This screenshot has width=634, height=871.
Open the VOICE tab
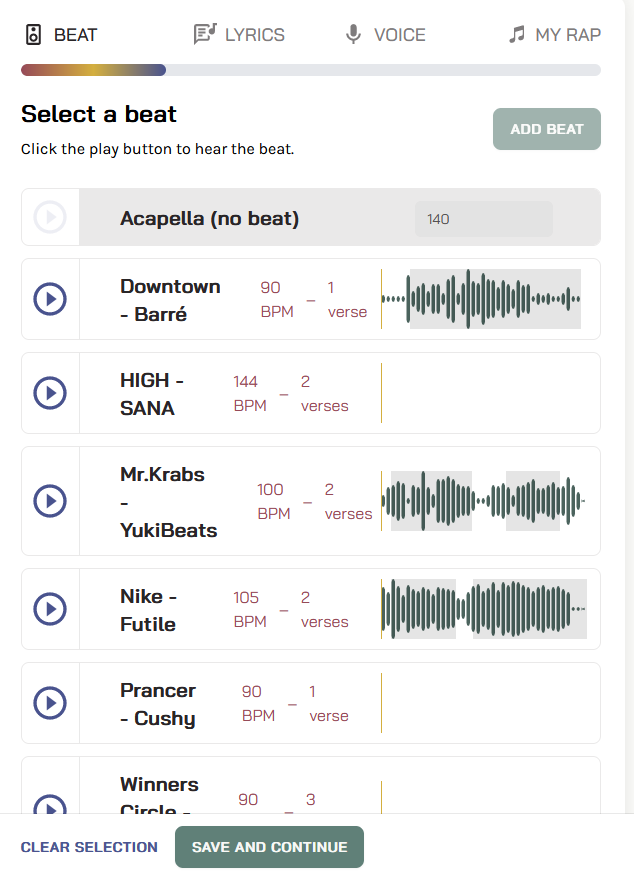point(399,35)
